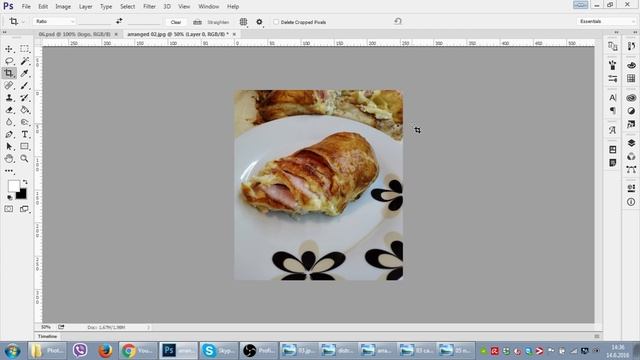Select the Lasso tool
This screenshot has width=640, height=360.
[9, 61]
